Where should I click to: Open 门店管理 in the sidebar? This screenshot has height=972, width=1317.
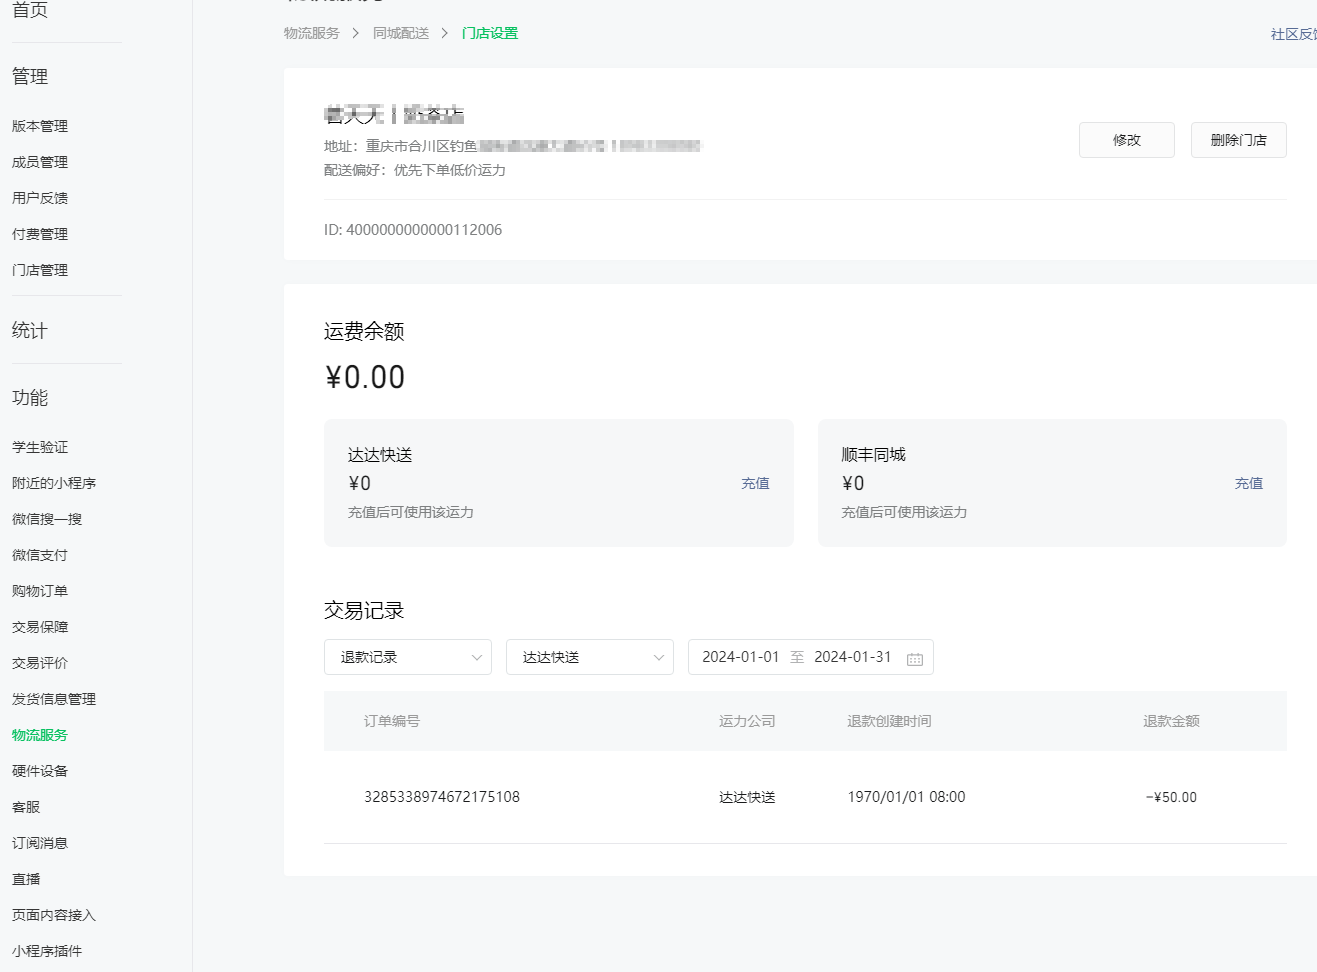click(x=40, y=270)
